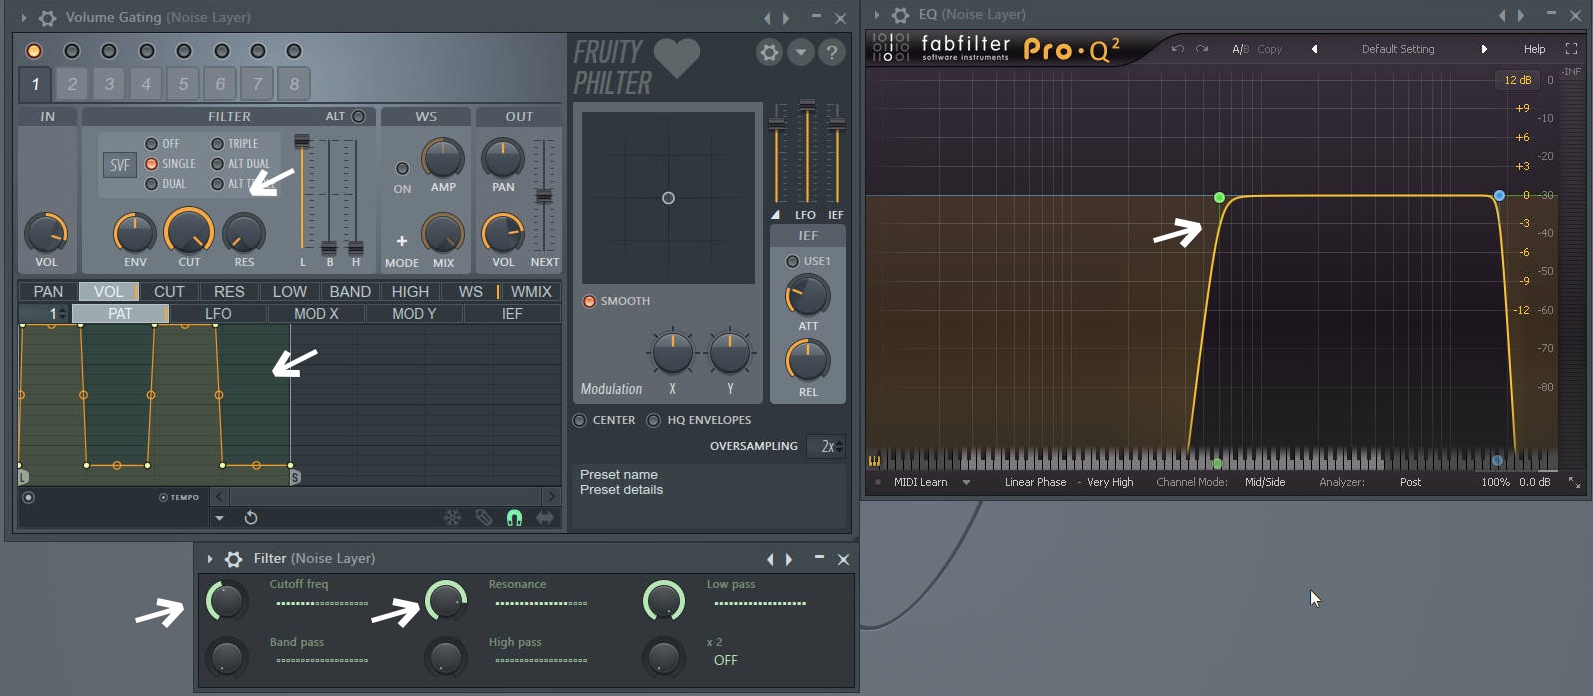This screenshot has height=696, width=1593.
Task: Switch to the LFO tab
Action: point(218,314)
